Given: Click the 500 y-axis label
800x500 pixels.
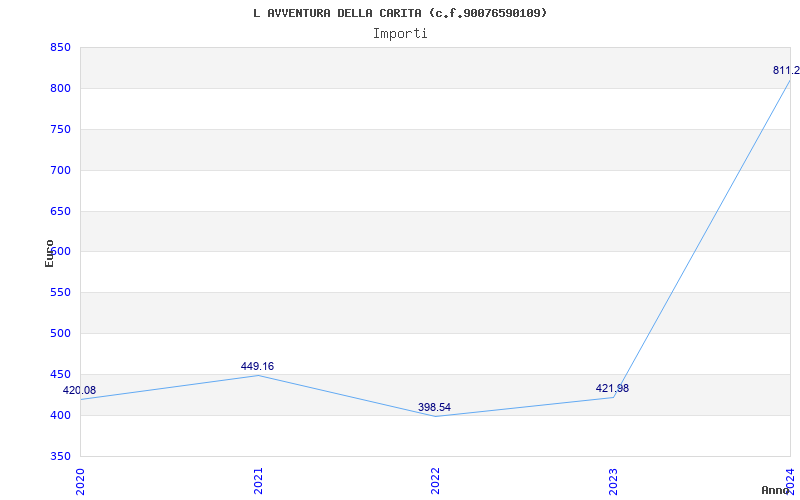Looking at the screenshot, I should tap(60, 333).
